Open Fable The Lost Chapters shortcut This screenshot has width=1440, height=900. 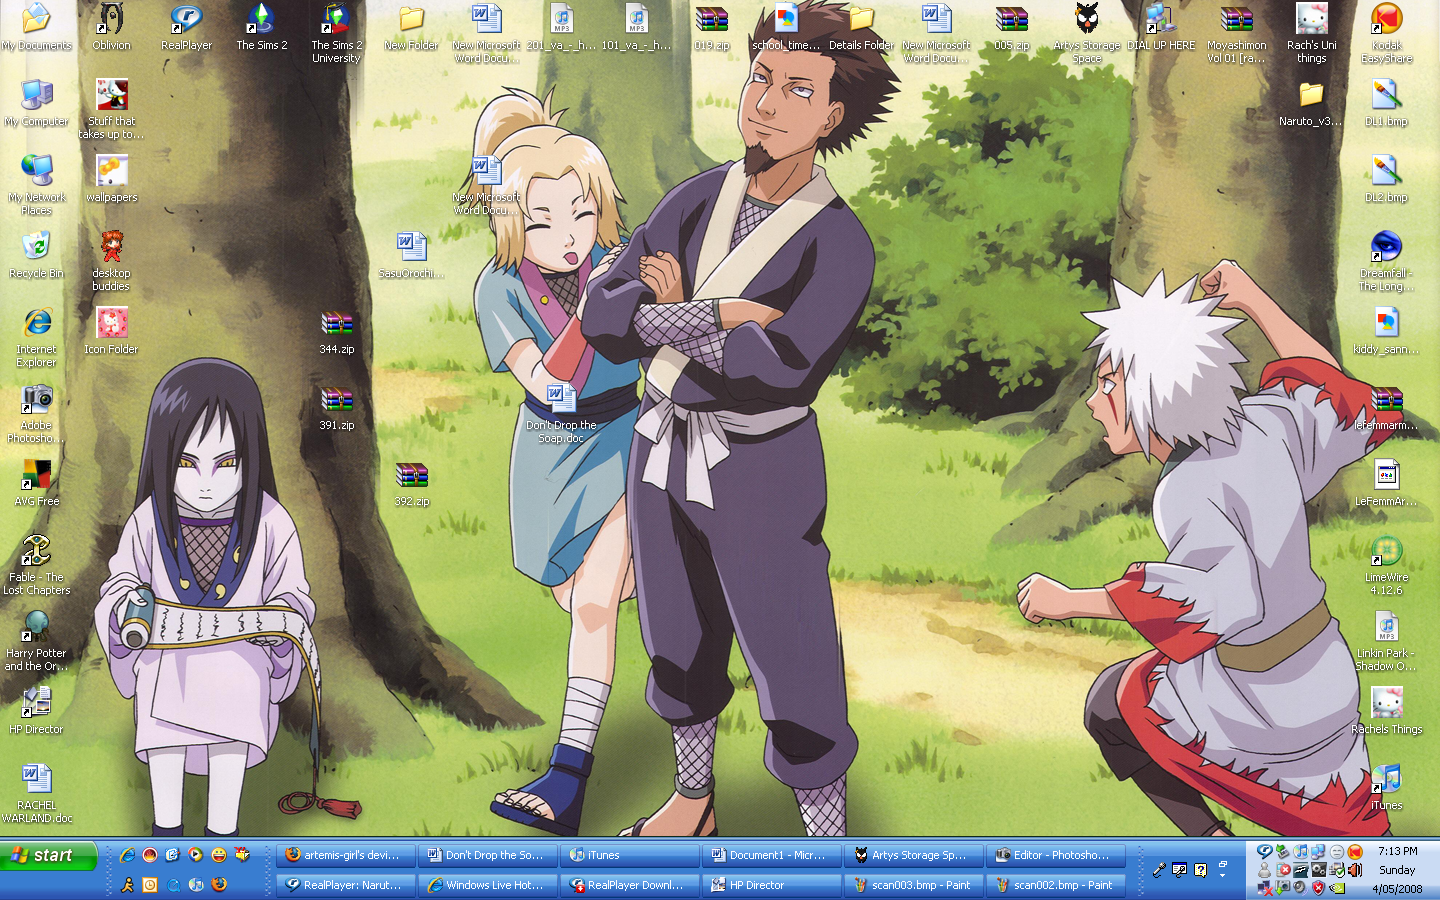click(x=36, y=565)
